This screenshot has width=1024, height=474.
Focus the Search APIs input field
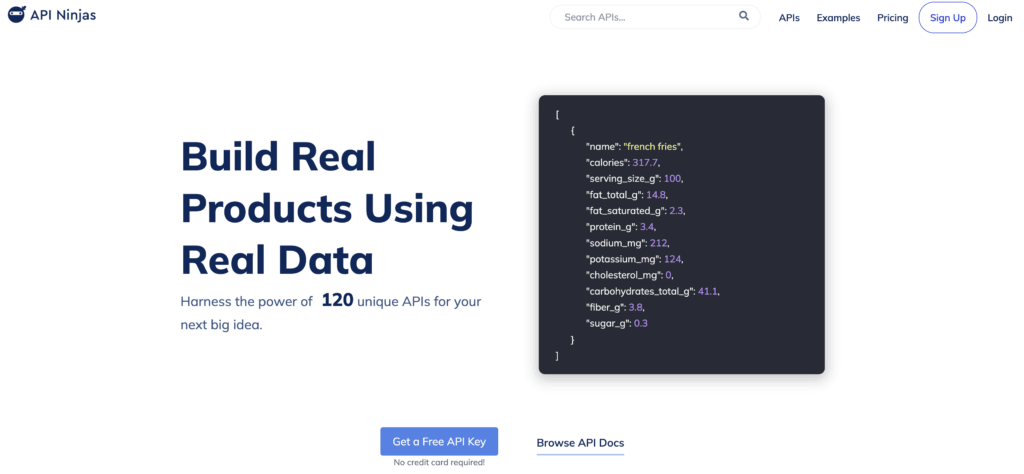[655, 17]
